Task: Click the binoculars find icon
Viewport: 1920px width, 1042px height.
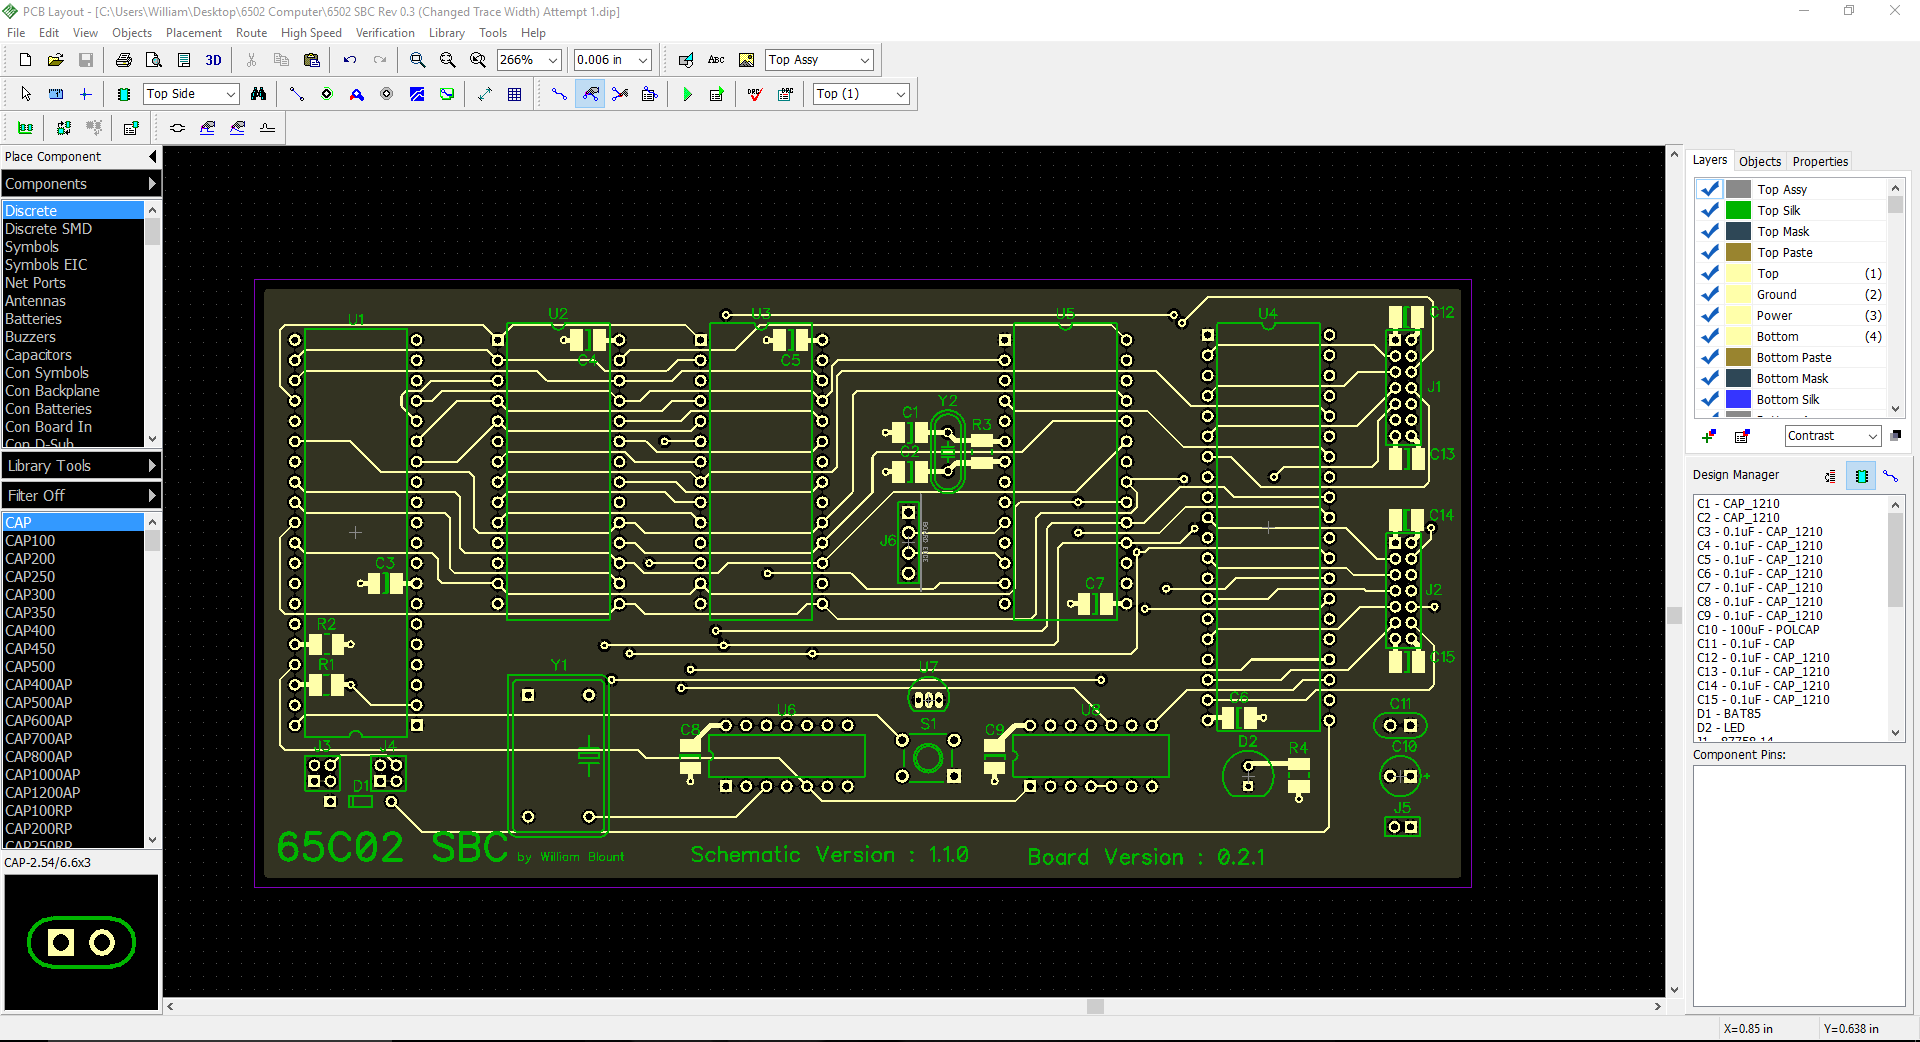Action: tap(259, 94)
